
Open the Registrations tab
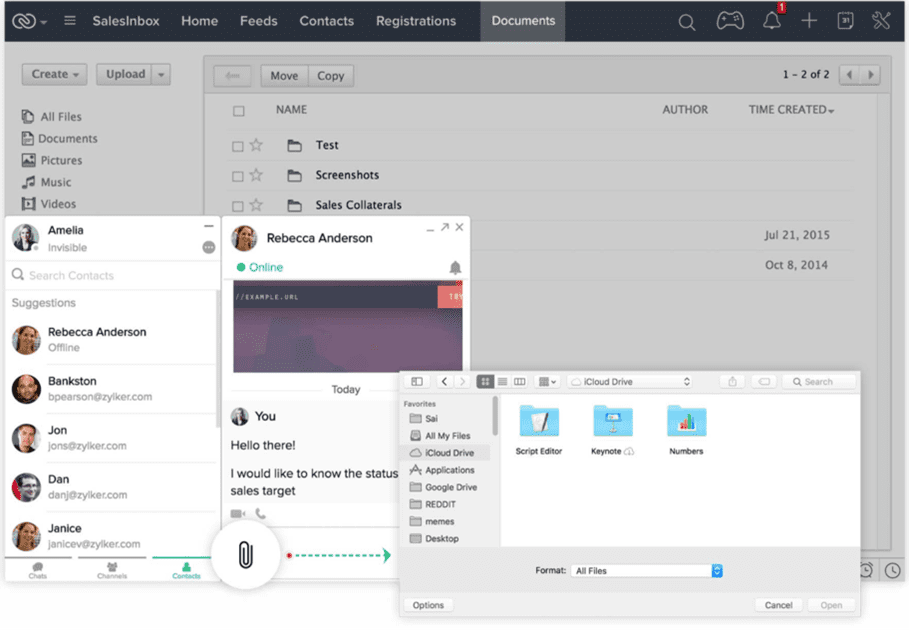(x=416, y=21)
